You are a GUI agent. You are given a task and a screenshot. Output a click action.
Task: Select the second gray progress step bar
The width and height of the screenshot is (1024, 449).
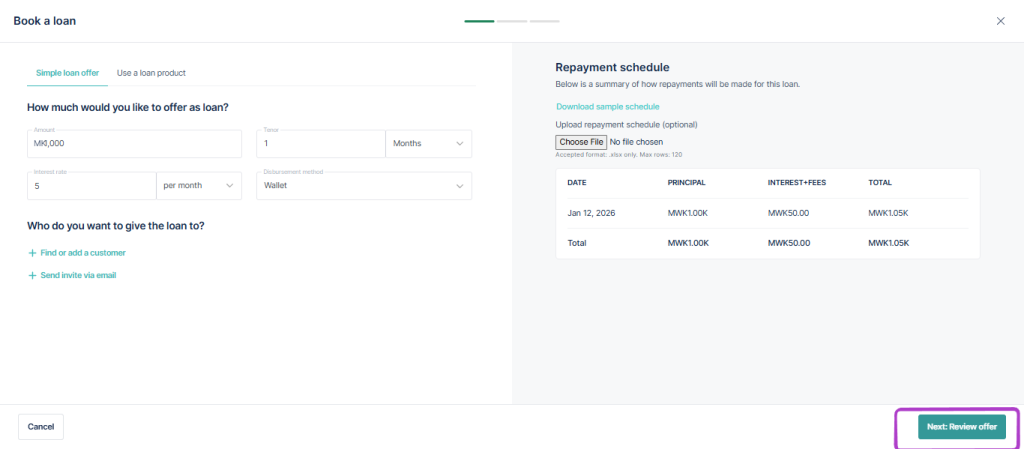pos(512,21)
